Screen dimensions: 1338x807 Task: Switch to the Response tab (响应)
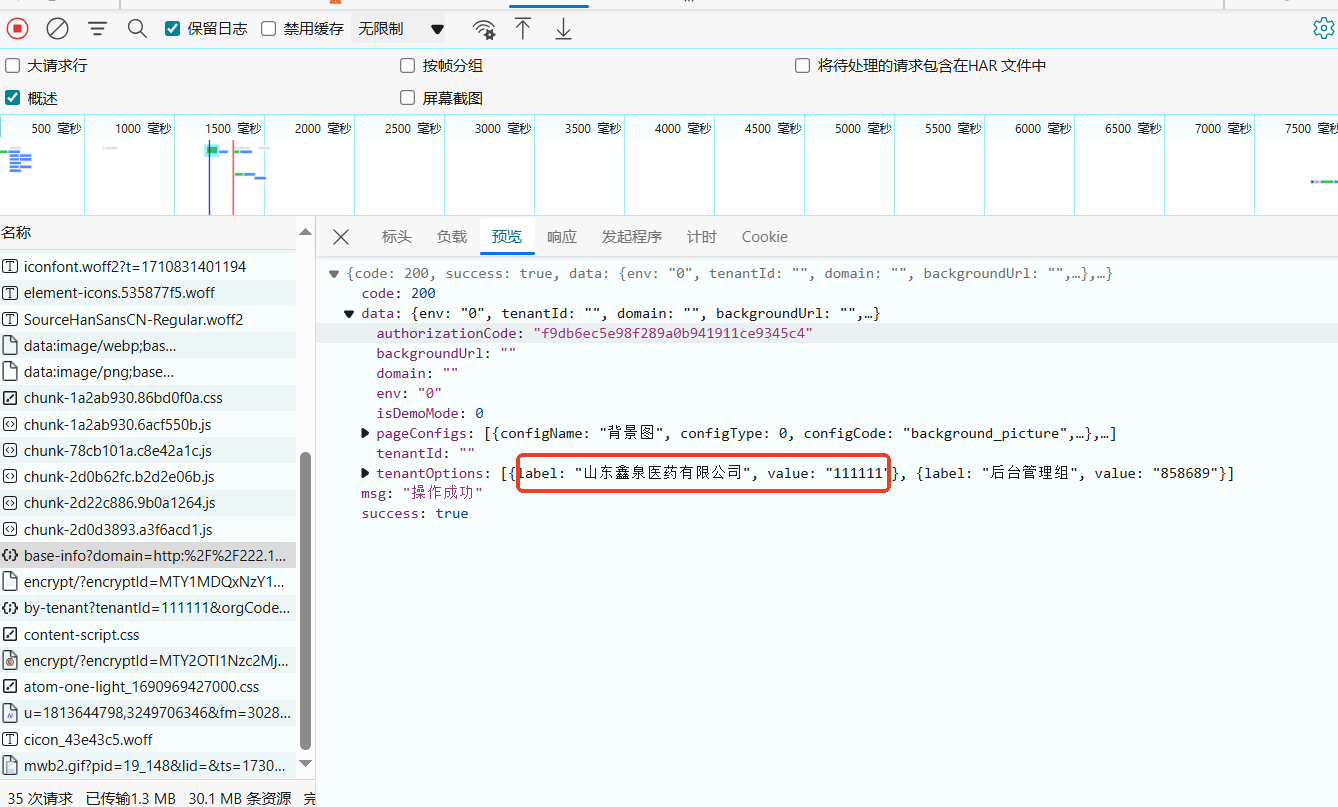point(562,237)
